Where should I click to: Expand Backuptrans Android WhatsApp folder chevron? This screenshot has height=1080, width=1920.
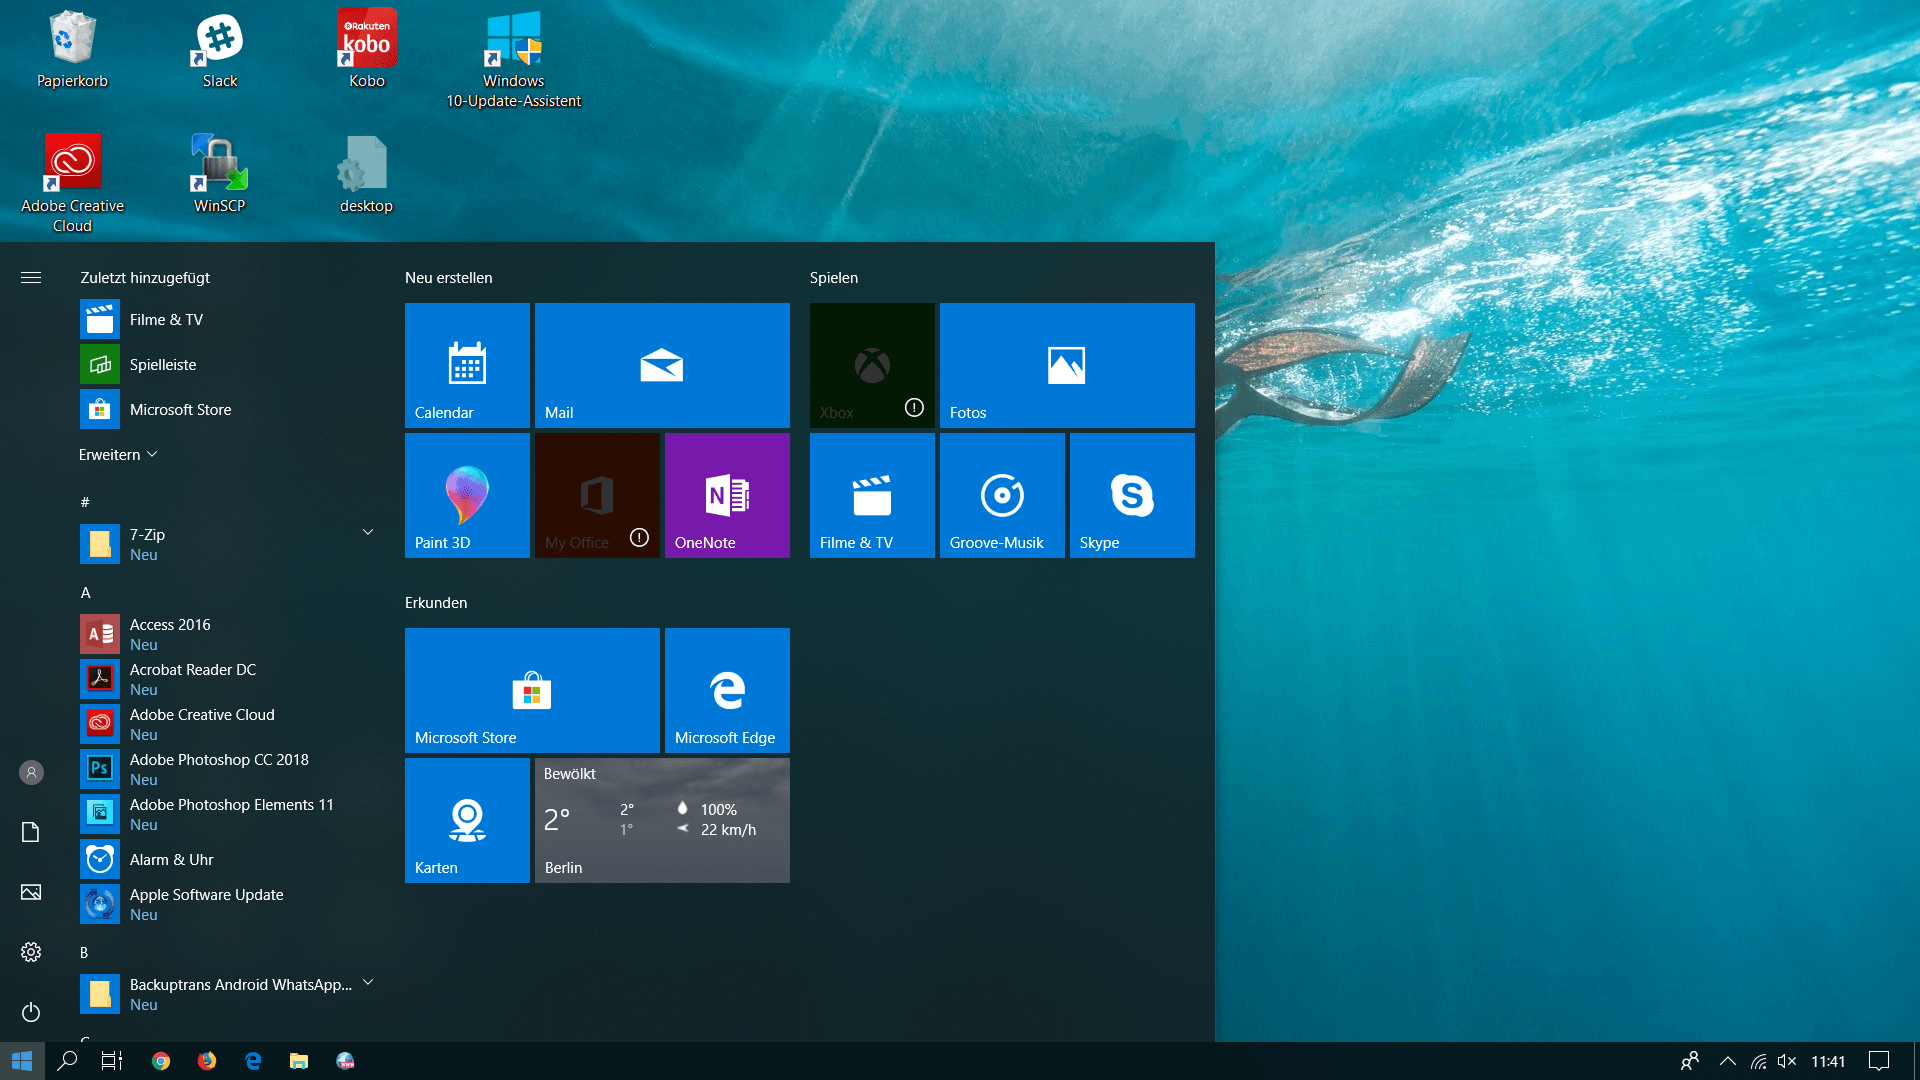click(x=368, y=982)
